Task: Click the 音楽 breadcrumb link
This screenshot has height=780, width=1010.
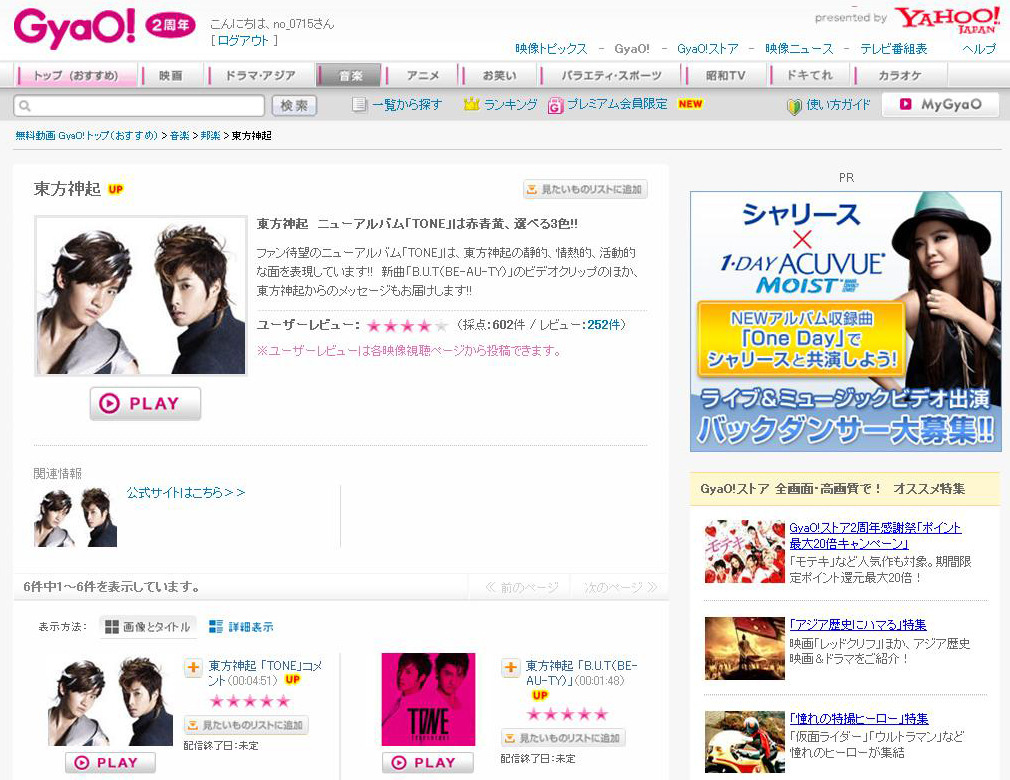Action: click(180, 136)
